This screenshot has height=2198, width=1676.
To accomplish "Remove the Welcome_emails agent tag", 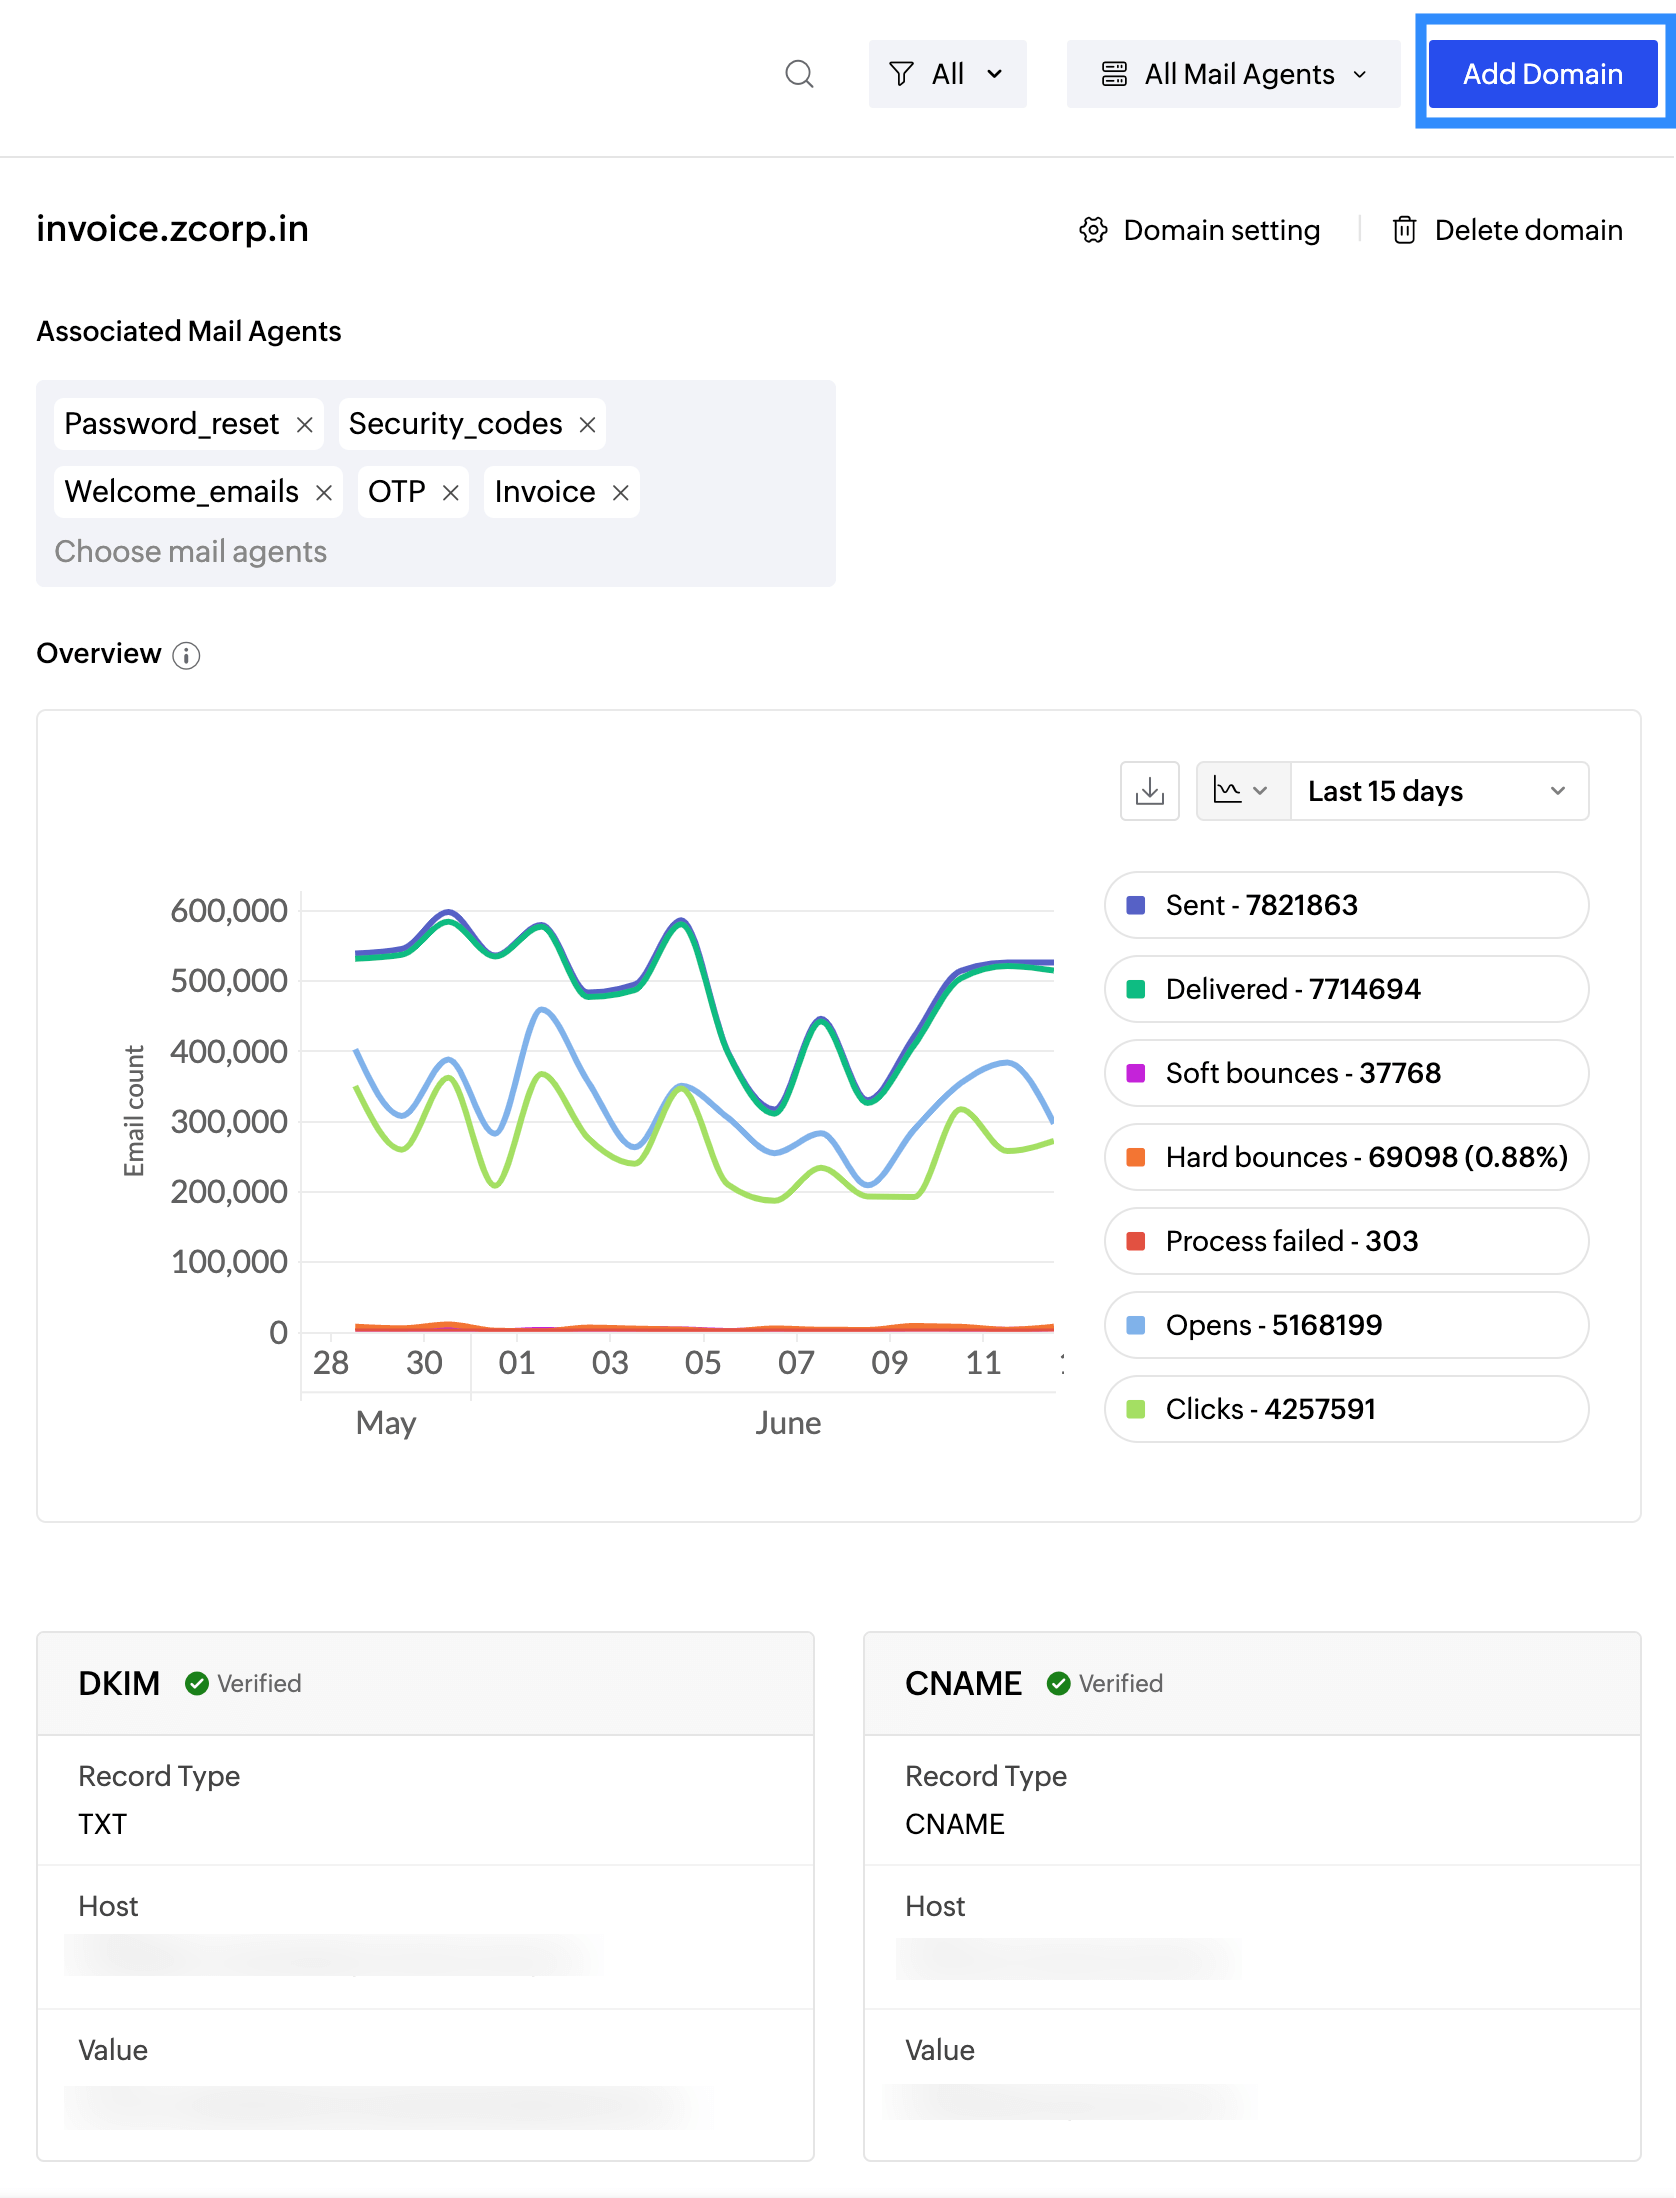I will tap(324, 493).
